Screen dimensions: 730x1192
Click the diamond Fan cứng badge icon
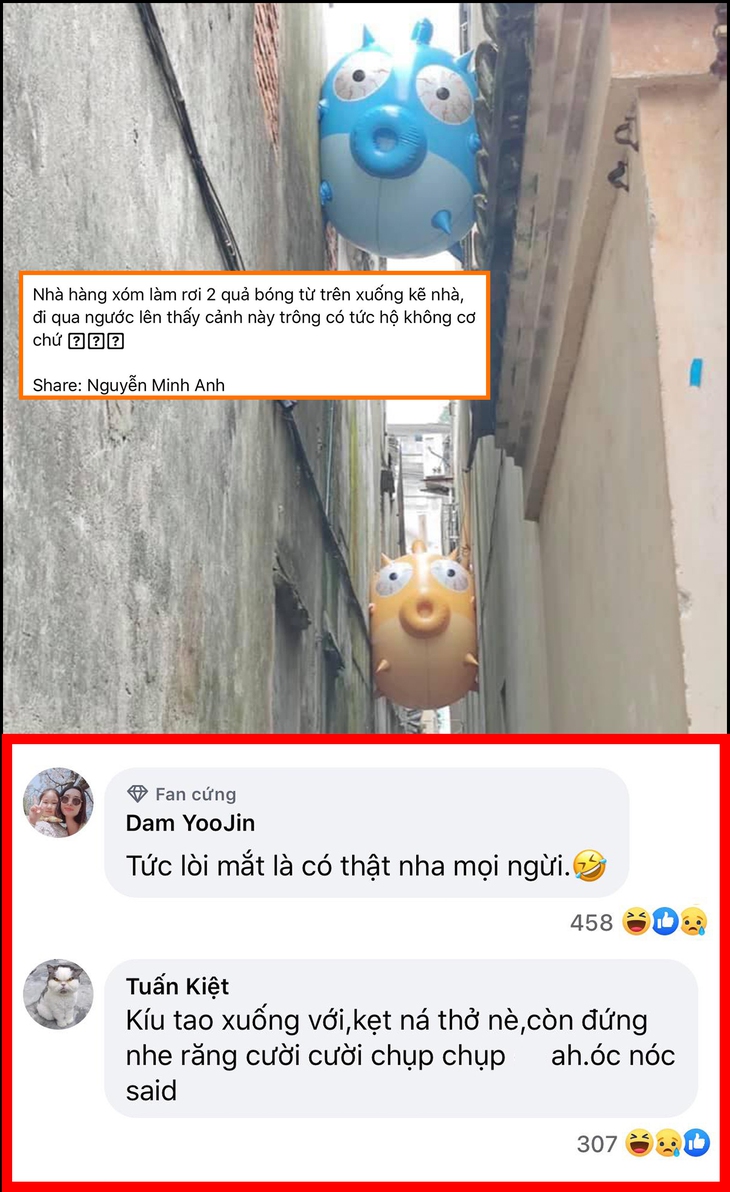pyautogui.click(x=137, y=794)
